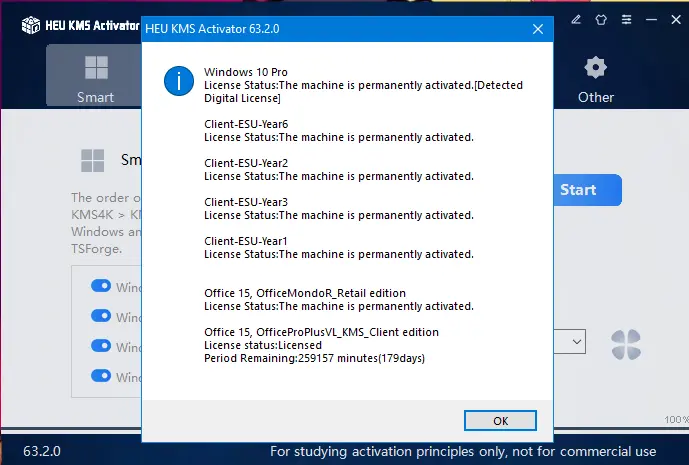Screen dimensions: 689x465
Task: Minimize the HEU KMS Activator main window
Action: coord(651,19)
